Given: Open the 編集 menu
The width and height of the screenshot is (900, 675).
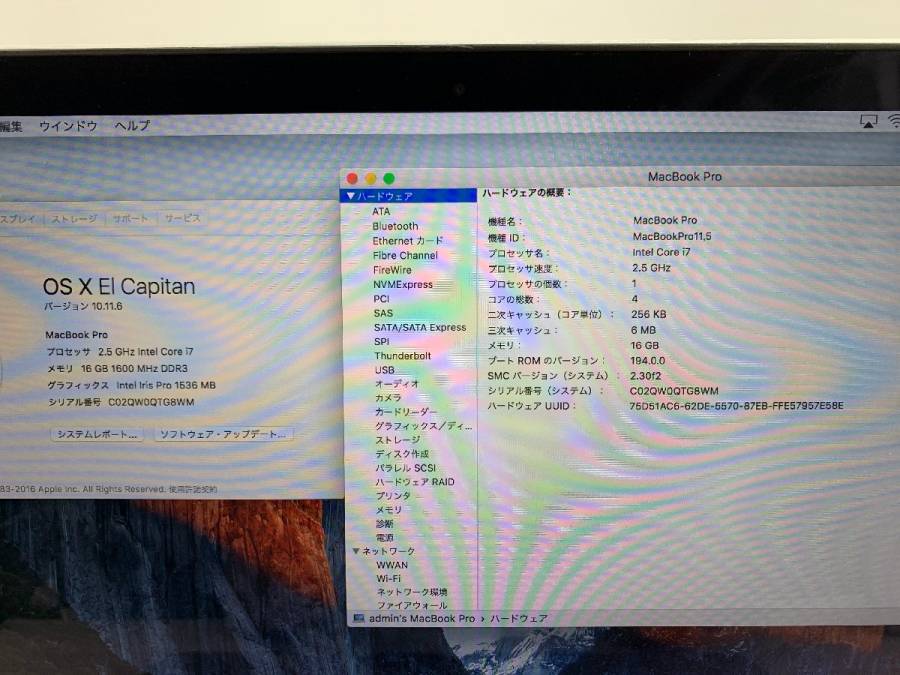Looking at the screenshot, I should (x=11, y=126).
